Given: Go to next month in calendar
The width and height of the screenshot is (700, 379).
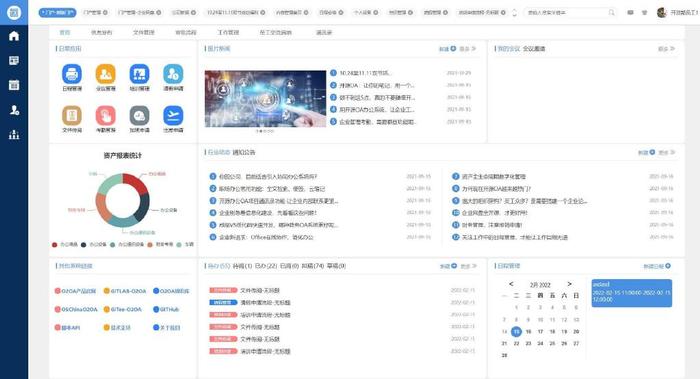Looking at the screenshot, I should click(x=569, y=284).
